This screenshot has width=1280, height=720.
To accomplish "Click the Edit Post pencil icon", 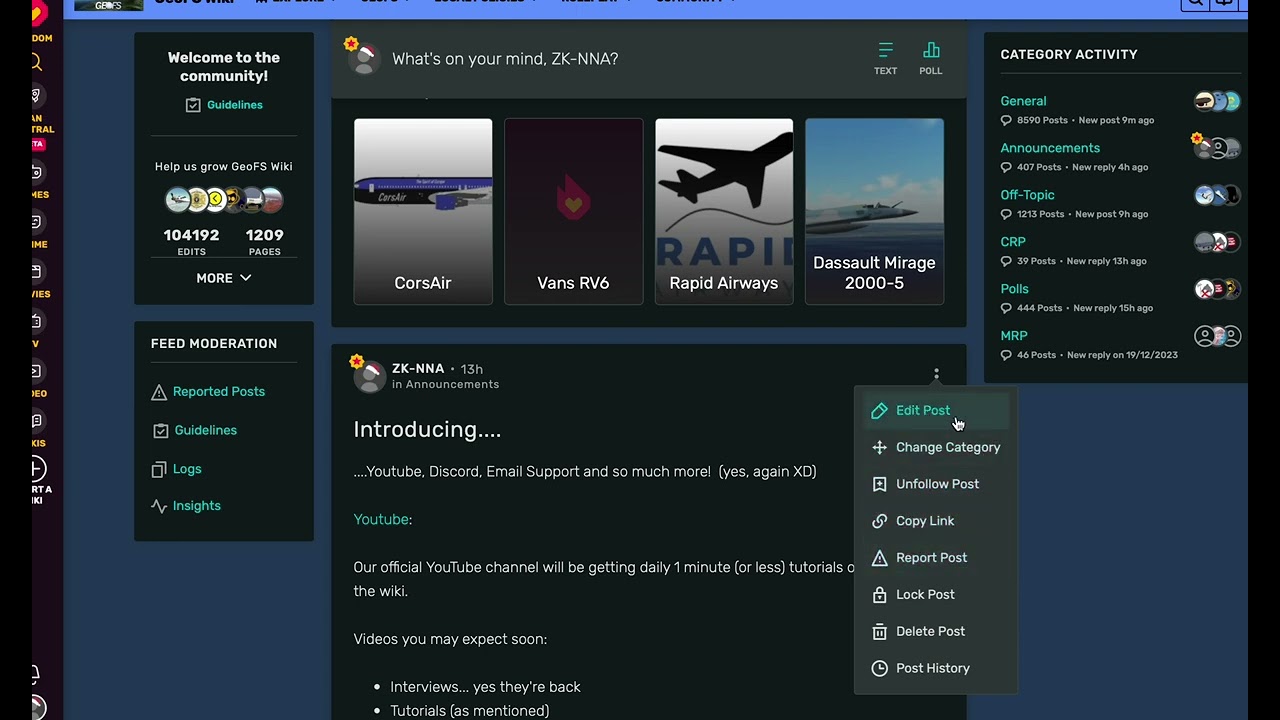I will click(x=879, y=411).
